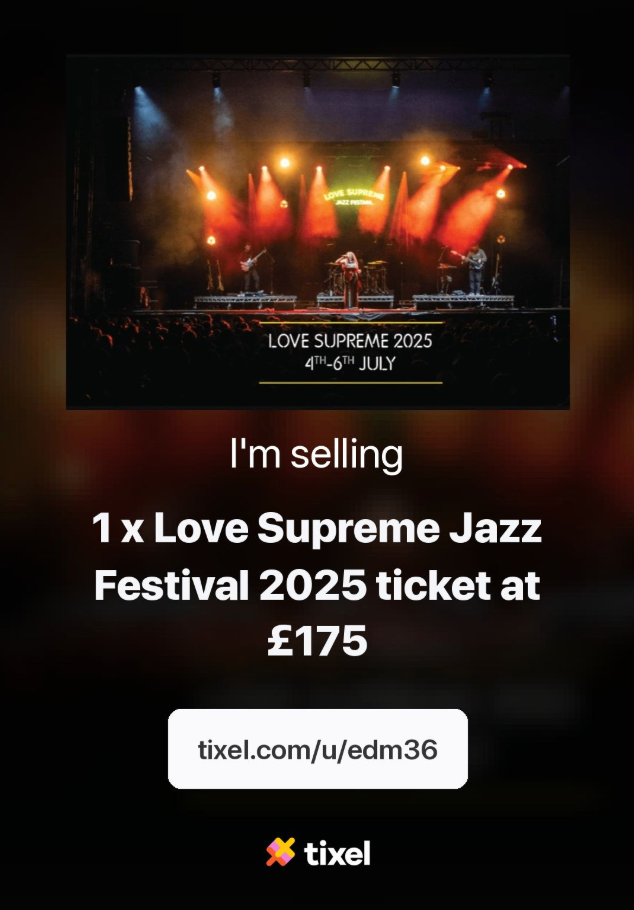634x910 pixels.
Task: Select the "LOVE SUPREME 2025" caption text
Action: click(x=350, y=341)
